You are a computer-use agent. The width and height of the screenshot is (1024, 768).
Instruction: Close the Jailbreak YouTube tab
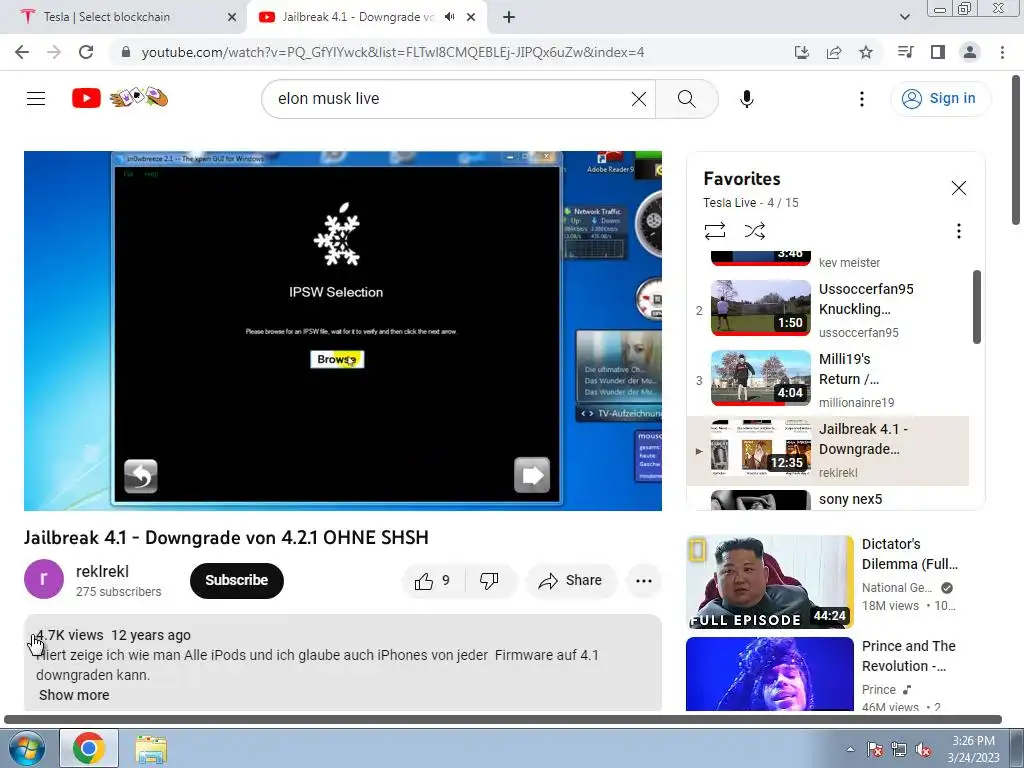471,17
